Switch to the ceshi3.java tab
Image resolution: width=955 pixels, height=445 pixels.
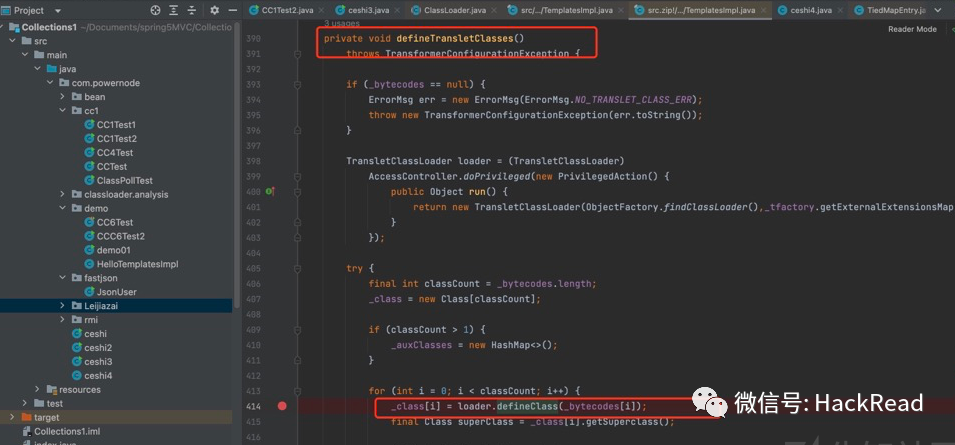point(368,10)
